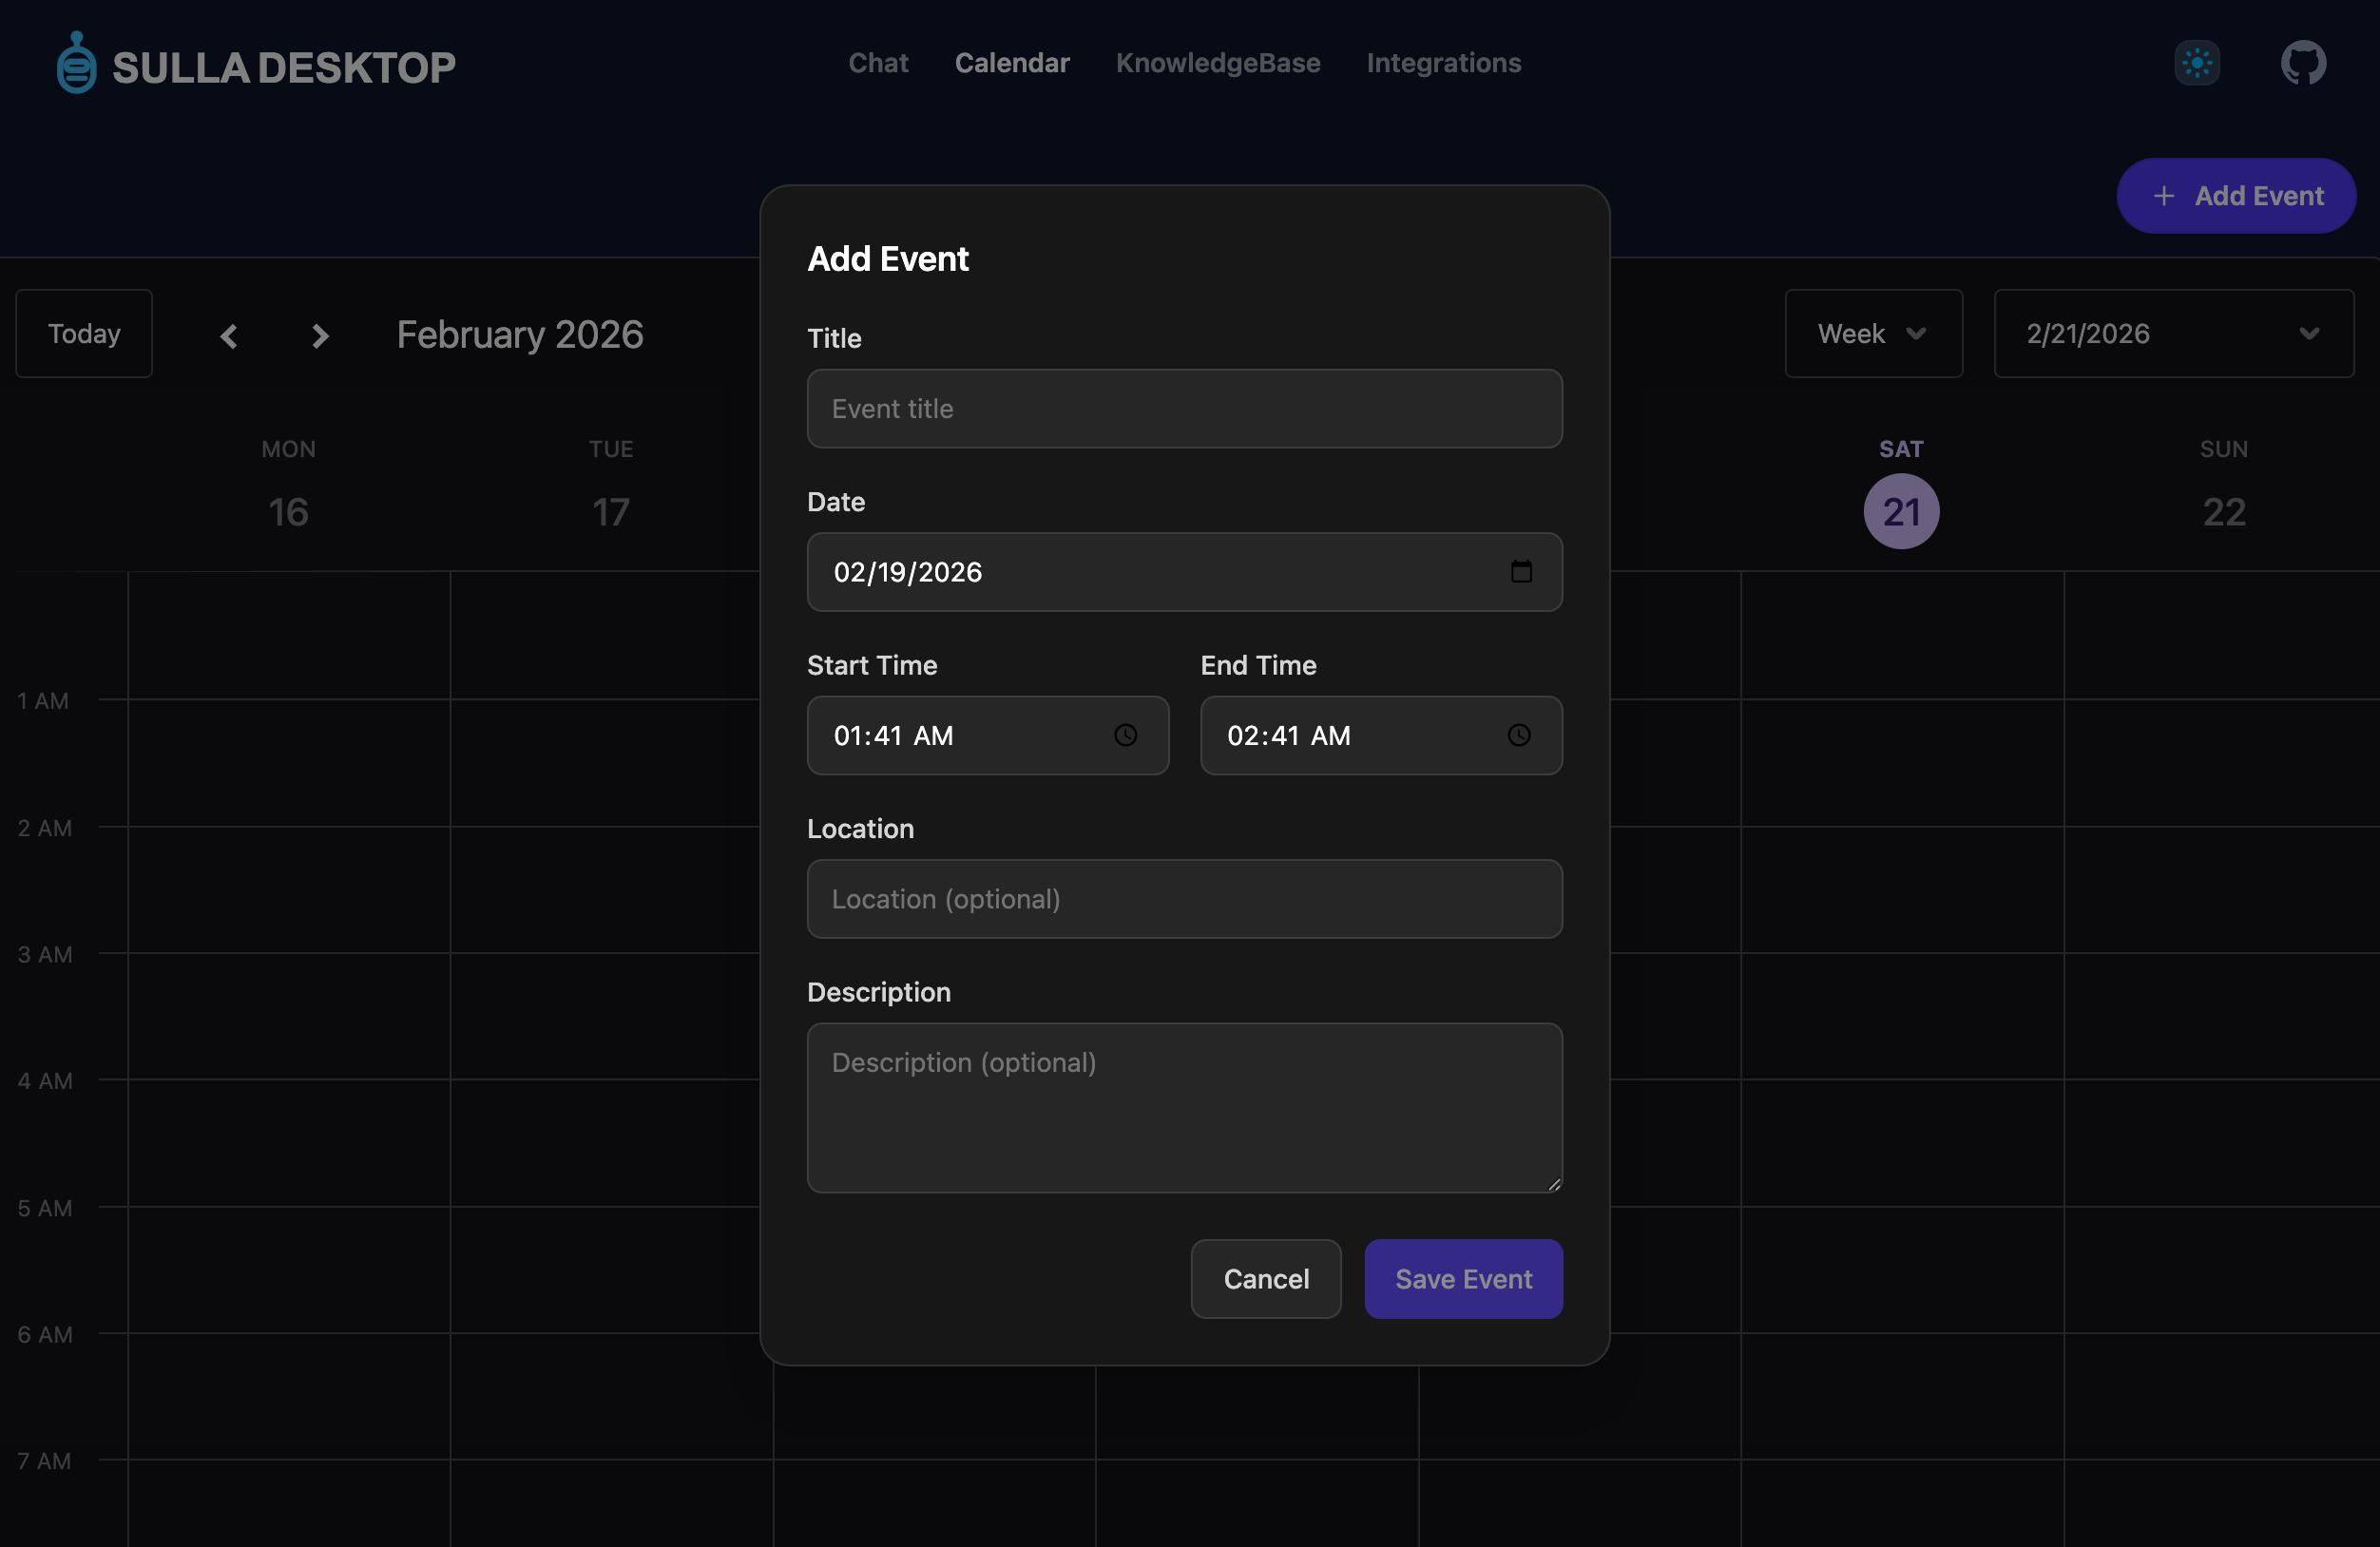Click the Sulla Desktop logo icon
The height and width of the screenshot is (1547, 2380).
click(x=76, y=63)
